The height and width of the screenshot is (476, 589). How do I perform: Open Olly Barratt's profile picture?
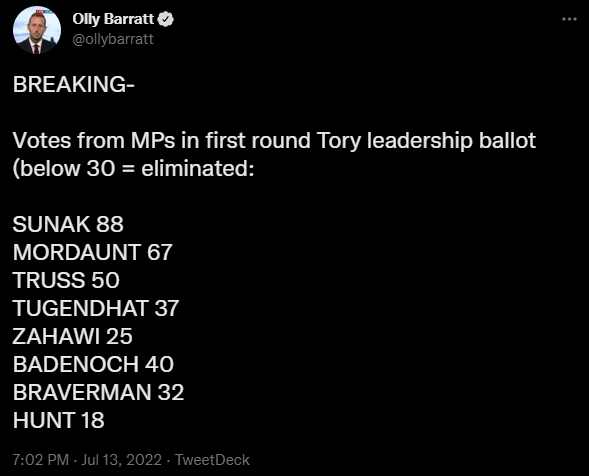click(37, 30)
